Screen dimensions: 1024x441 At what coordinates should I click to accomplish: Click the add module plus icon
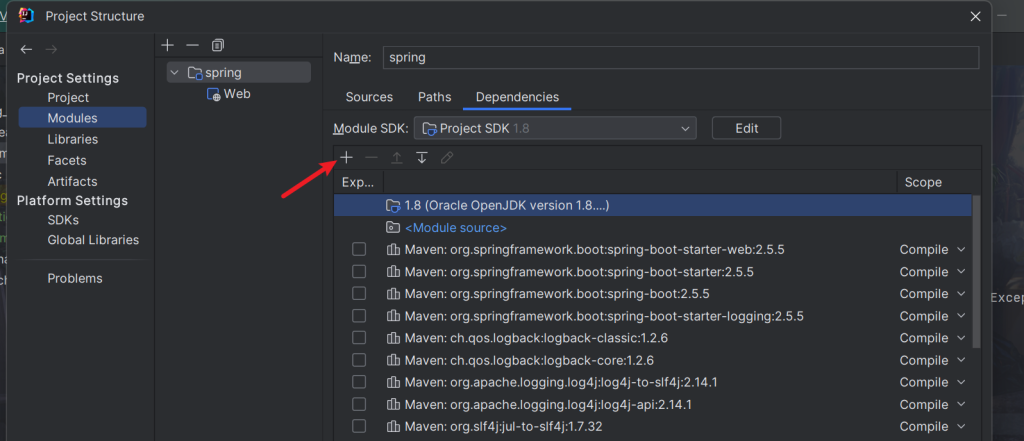point(168,45)
